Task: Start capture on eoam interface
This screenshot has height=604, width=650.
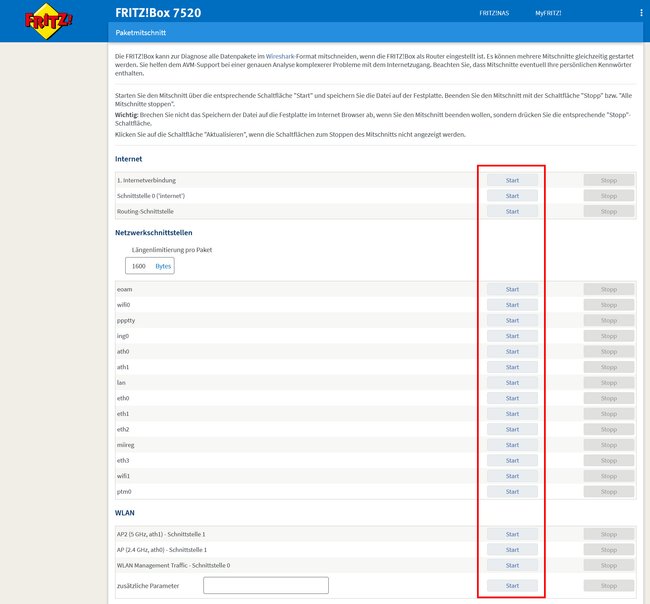Action: pyautogui.click(x=512, y=289)
